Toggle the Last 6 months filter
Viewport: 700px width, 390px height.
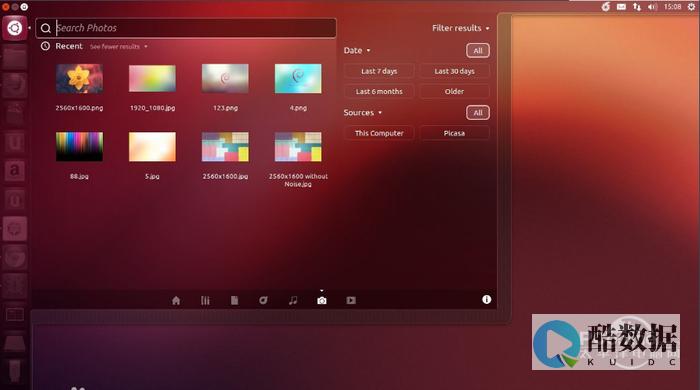pyautogui.click(x=379, y=91)
